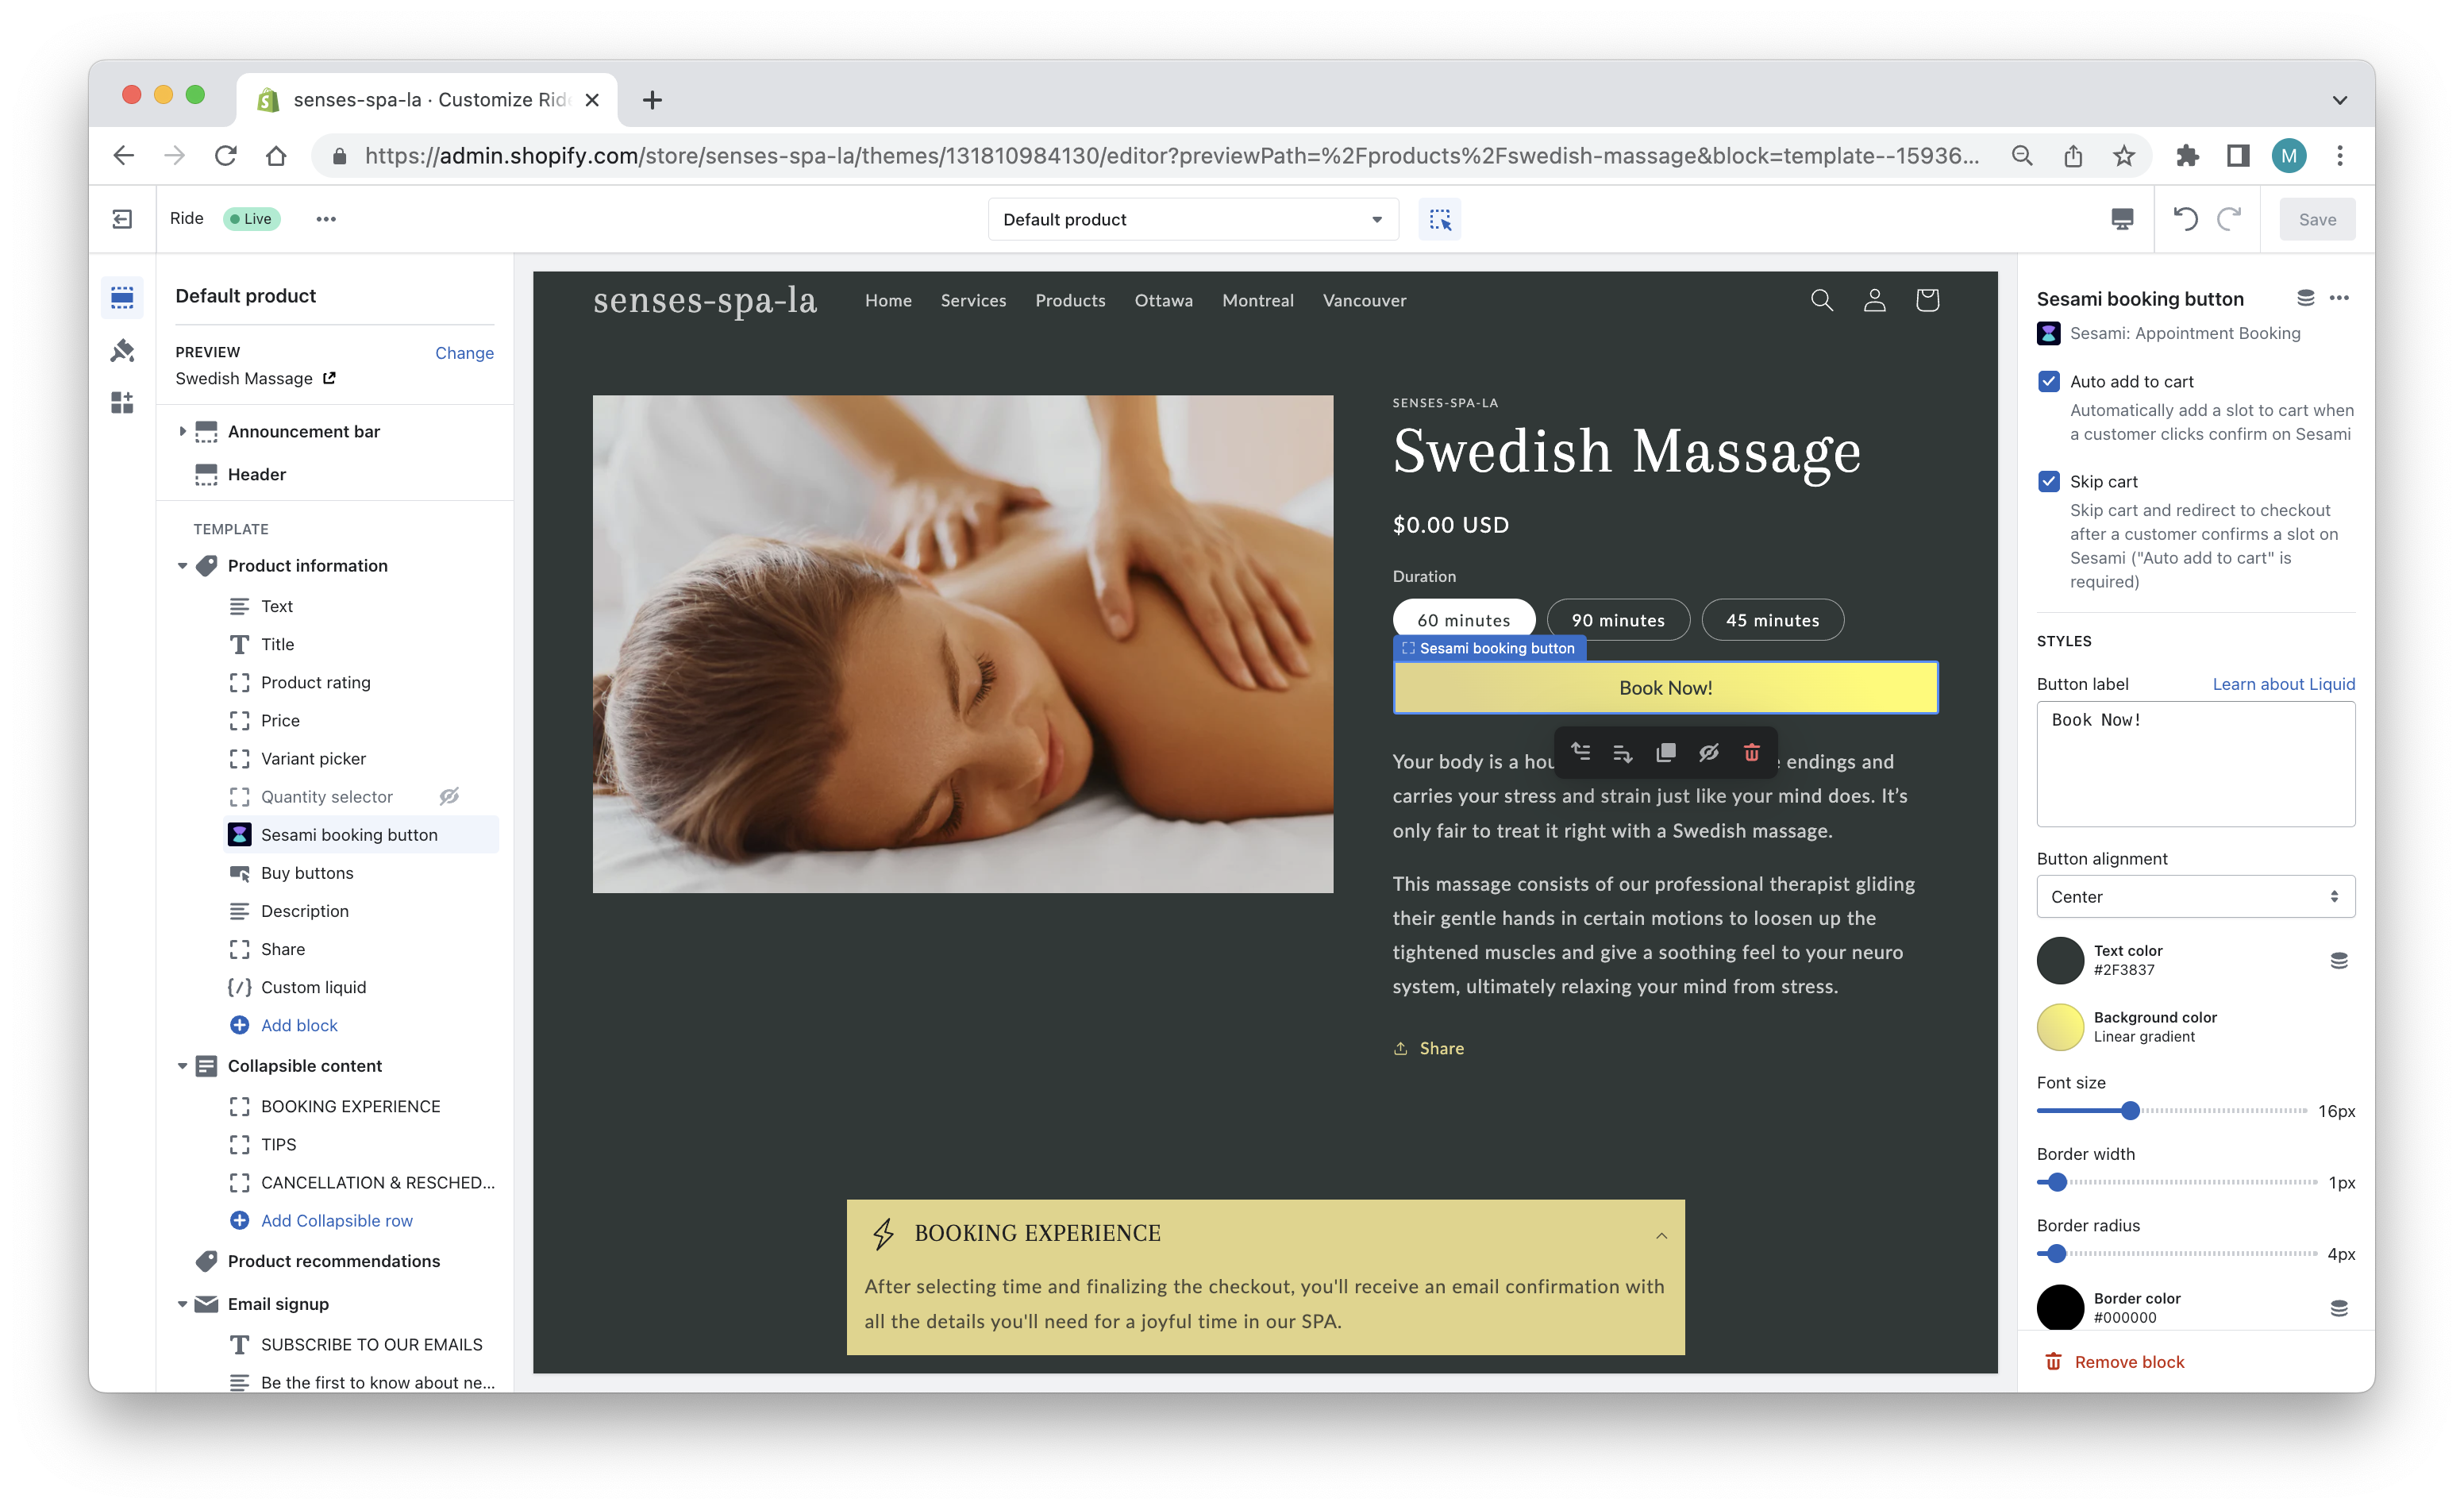The height and width of the screenshot is (1510, 2464).
Task: Adjust the Font size slider
Action: 2130,1110
